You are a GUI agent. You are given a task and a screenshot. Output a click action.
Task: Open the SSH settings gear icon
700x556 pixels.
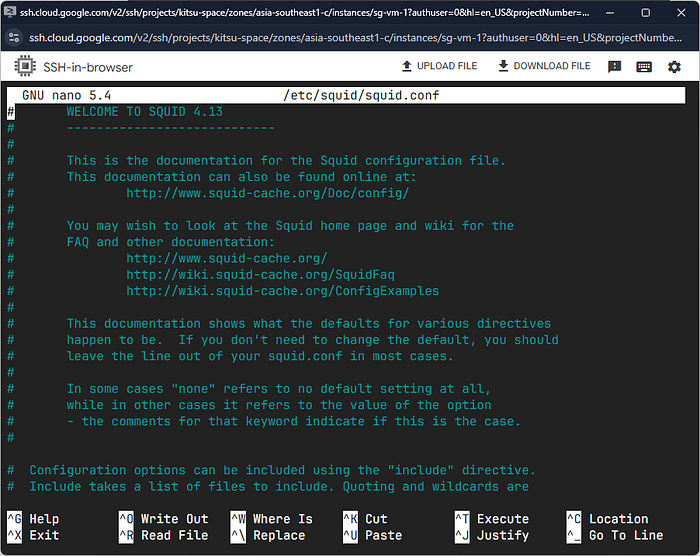[x=674, y=67]
